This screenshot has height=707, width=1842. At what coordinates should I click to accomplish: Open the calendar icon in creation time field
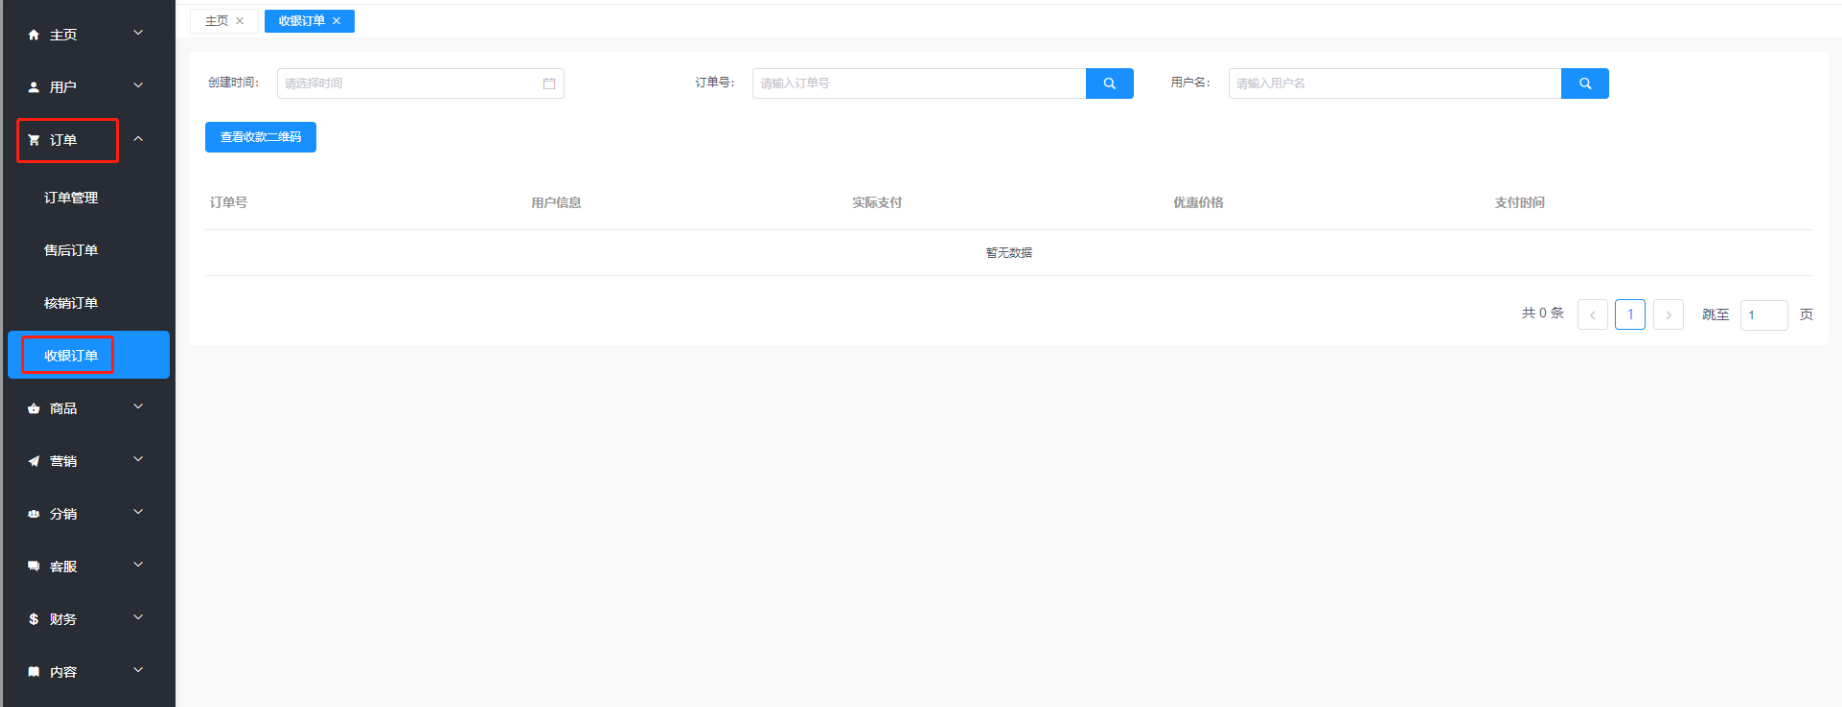[549, 84]
